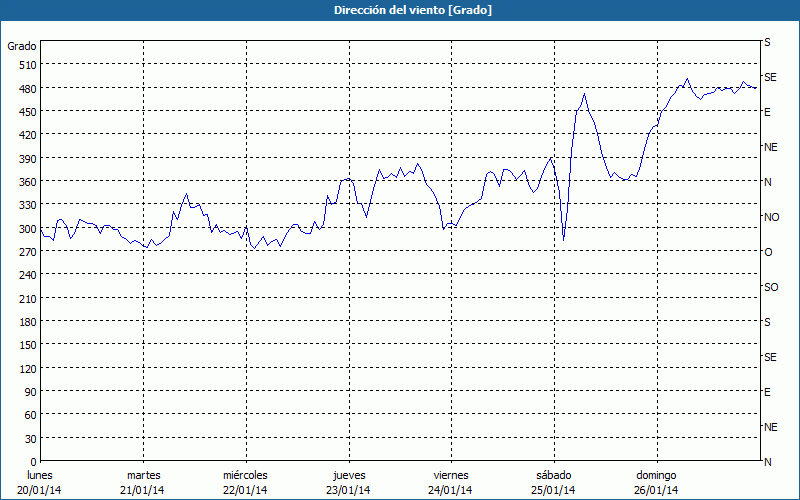Select the martes day label

(x=143, y=475)
